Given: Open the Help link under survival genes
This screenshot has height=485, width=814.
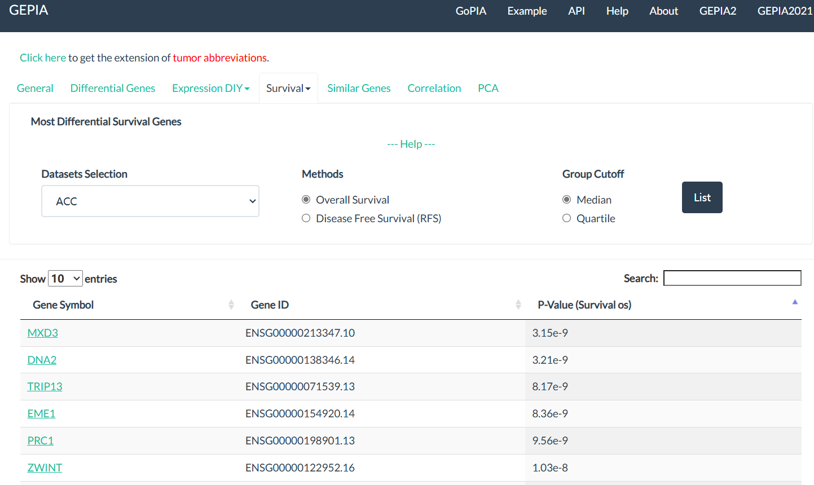Looking at the screenshot, I should coord(411,144).
